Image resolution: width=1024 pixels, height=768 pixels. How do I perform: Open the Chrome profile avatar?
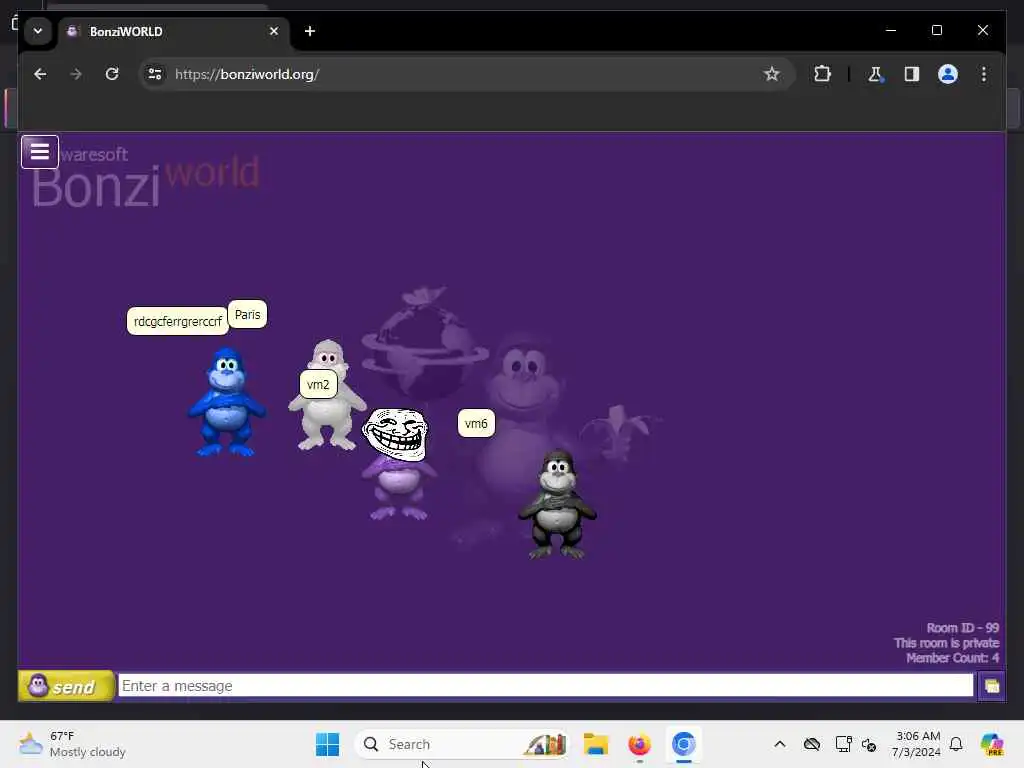948,74
